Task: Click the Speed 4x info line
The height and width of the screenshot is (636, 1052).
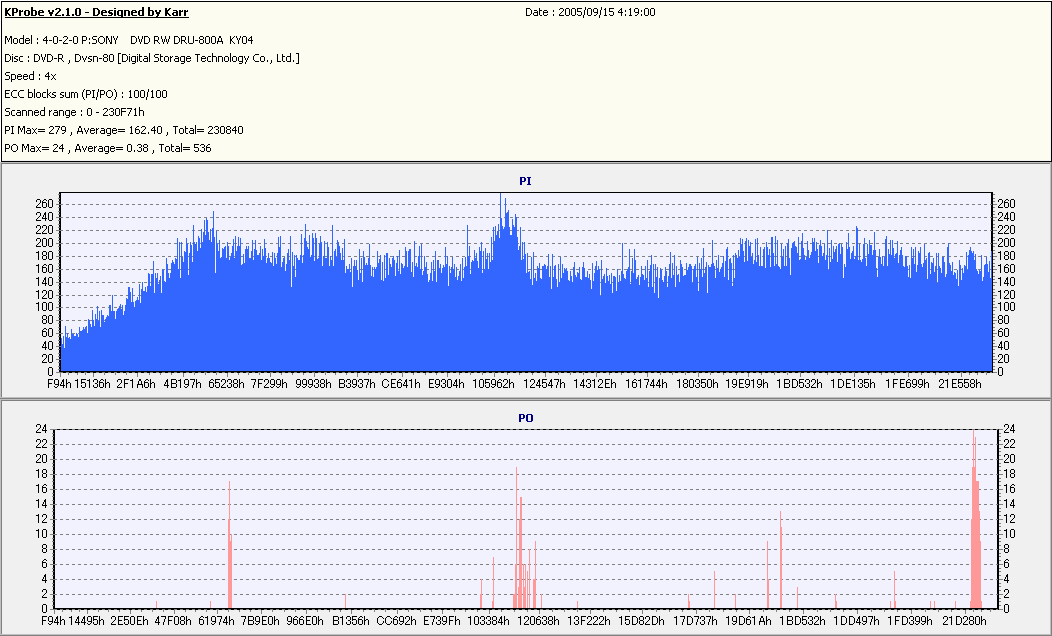Action: click(x=30, y=76)
